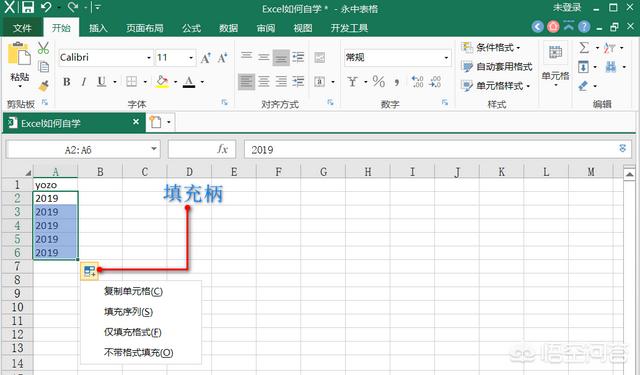Screen dimensions: 640x375
Task: Open the 文件 File menu
Action: [22, 28]
